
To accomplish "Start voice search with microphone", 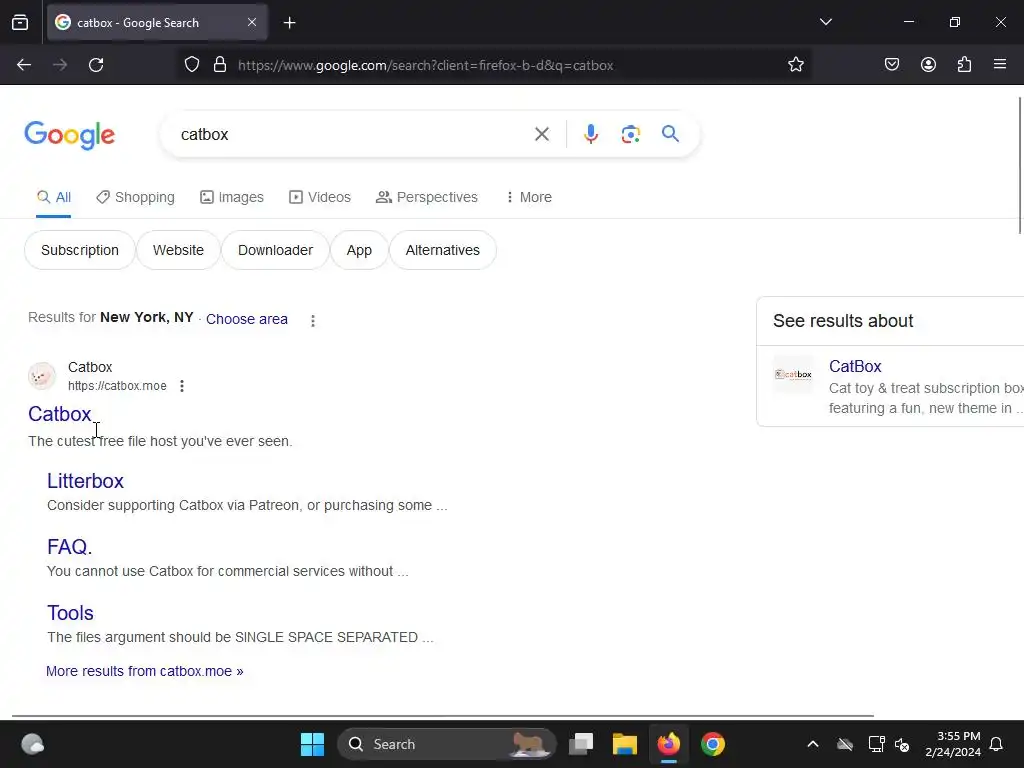I will pyautogui.click(x=590, y=134).
